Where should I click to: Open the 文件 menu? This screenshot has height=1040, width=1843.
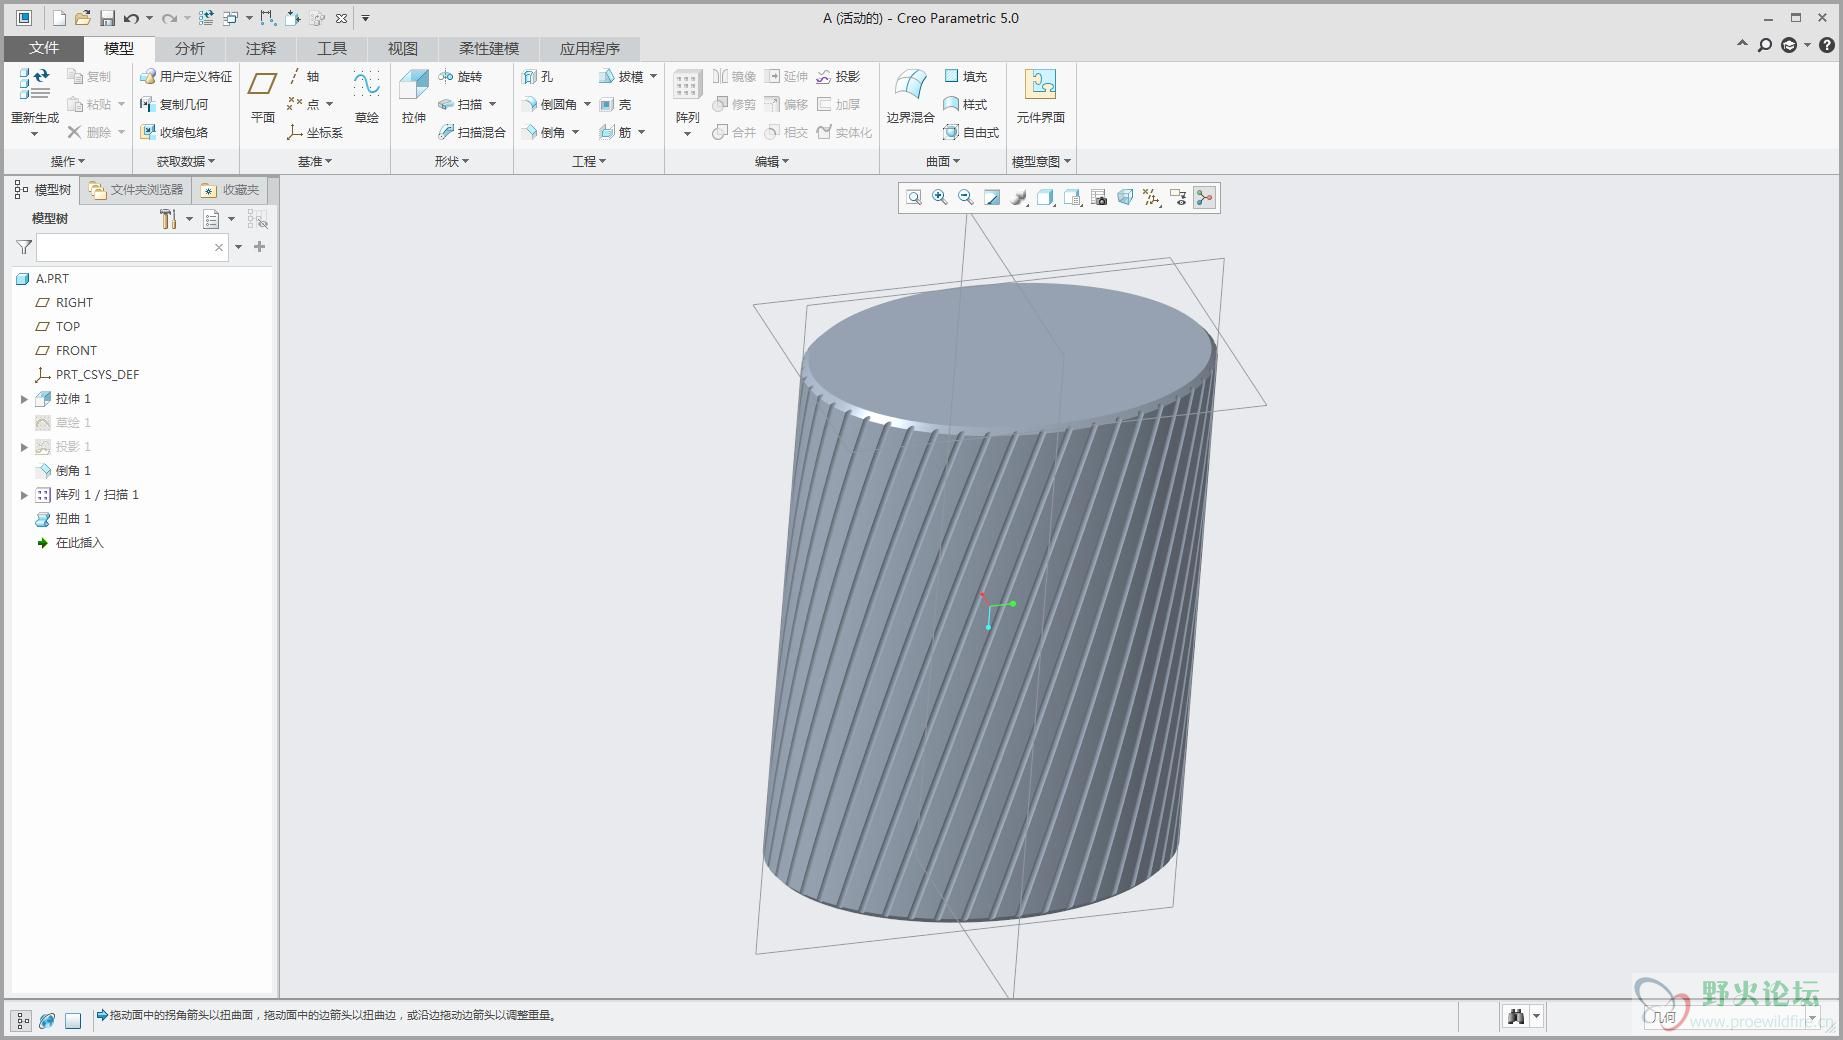point(44,48)
